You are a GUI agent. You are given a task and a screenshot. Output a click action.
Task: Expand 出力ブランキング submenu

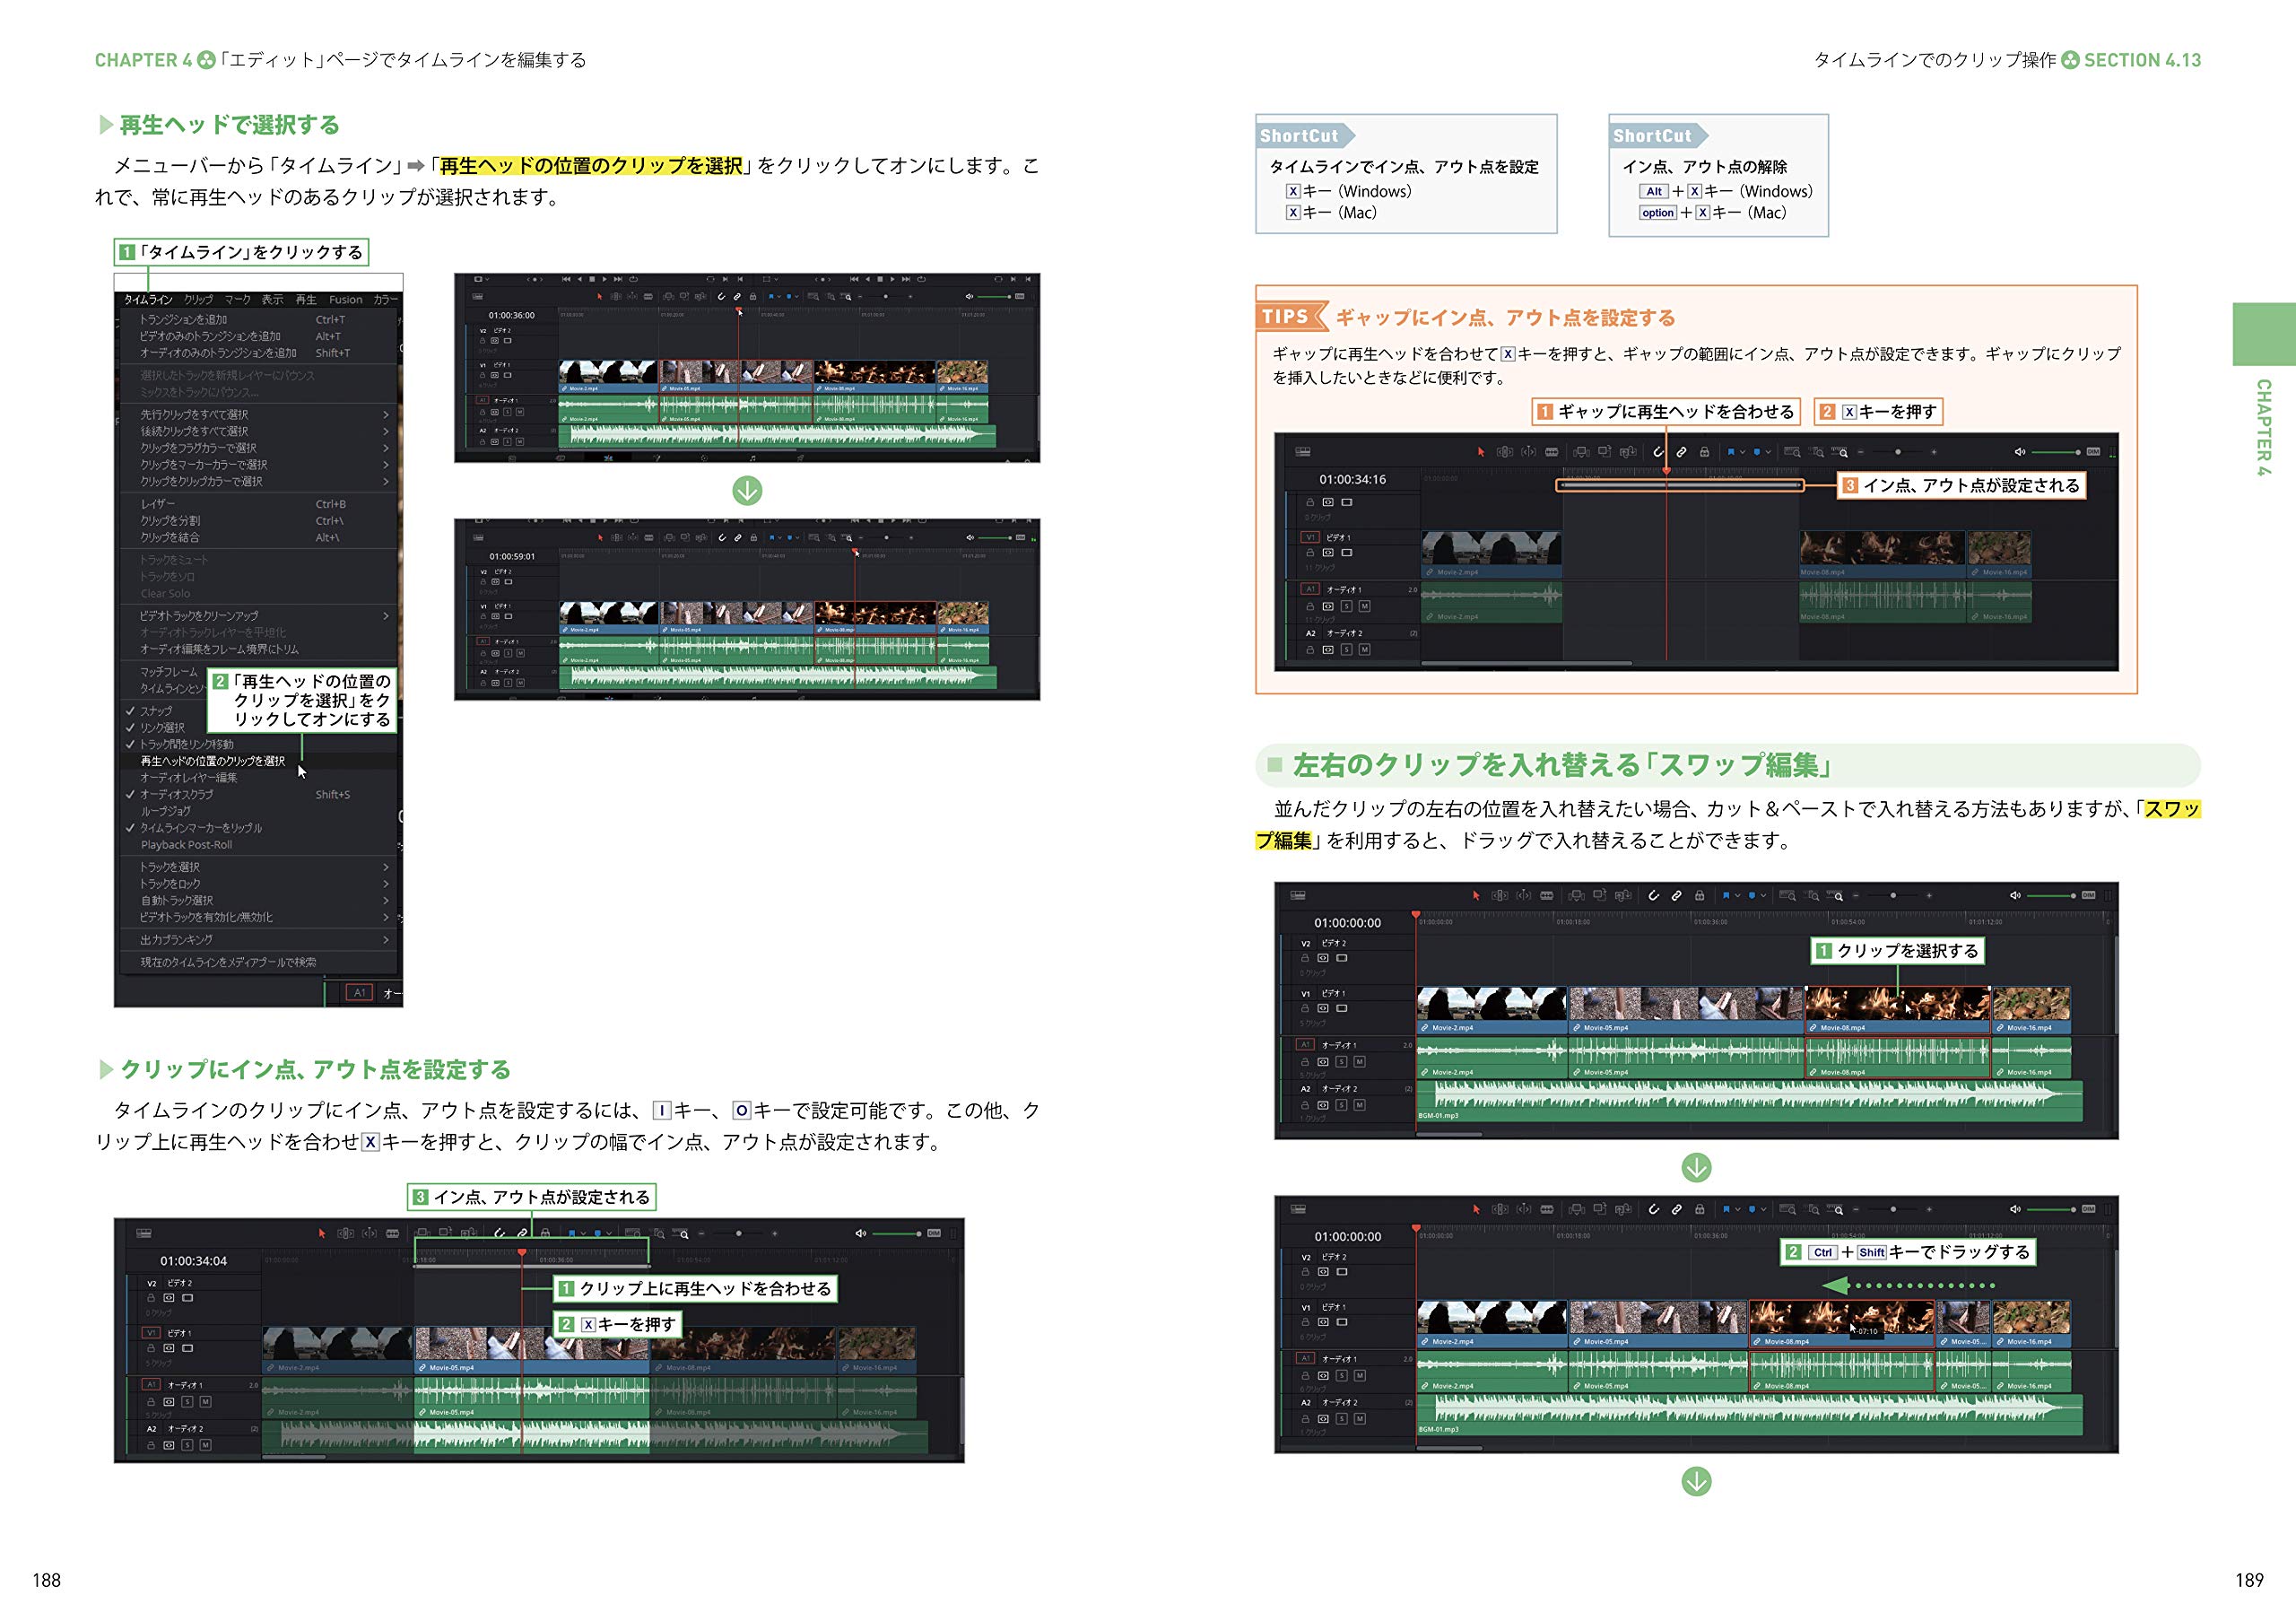[176, 939]
